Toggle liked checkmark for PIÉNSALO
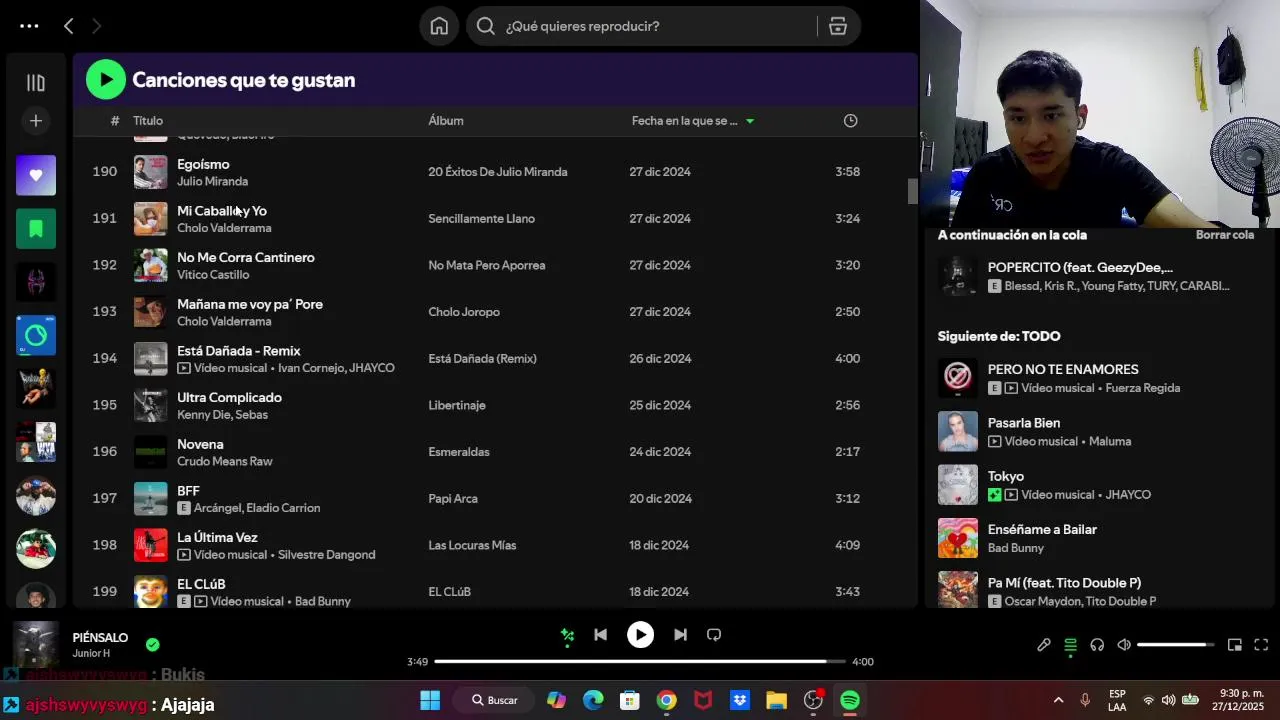 click(x=152, y=645)
